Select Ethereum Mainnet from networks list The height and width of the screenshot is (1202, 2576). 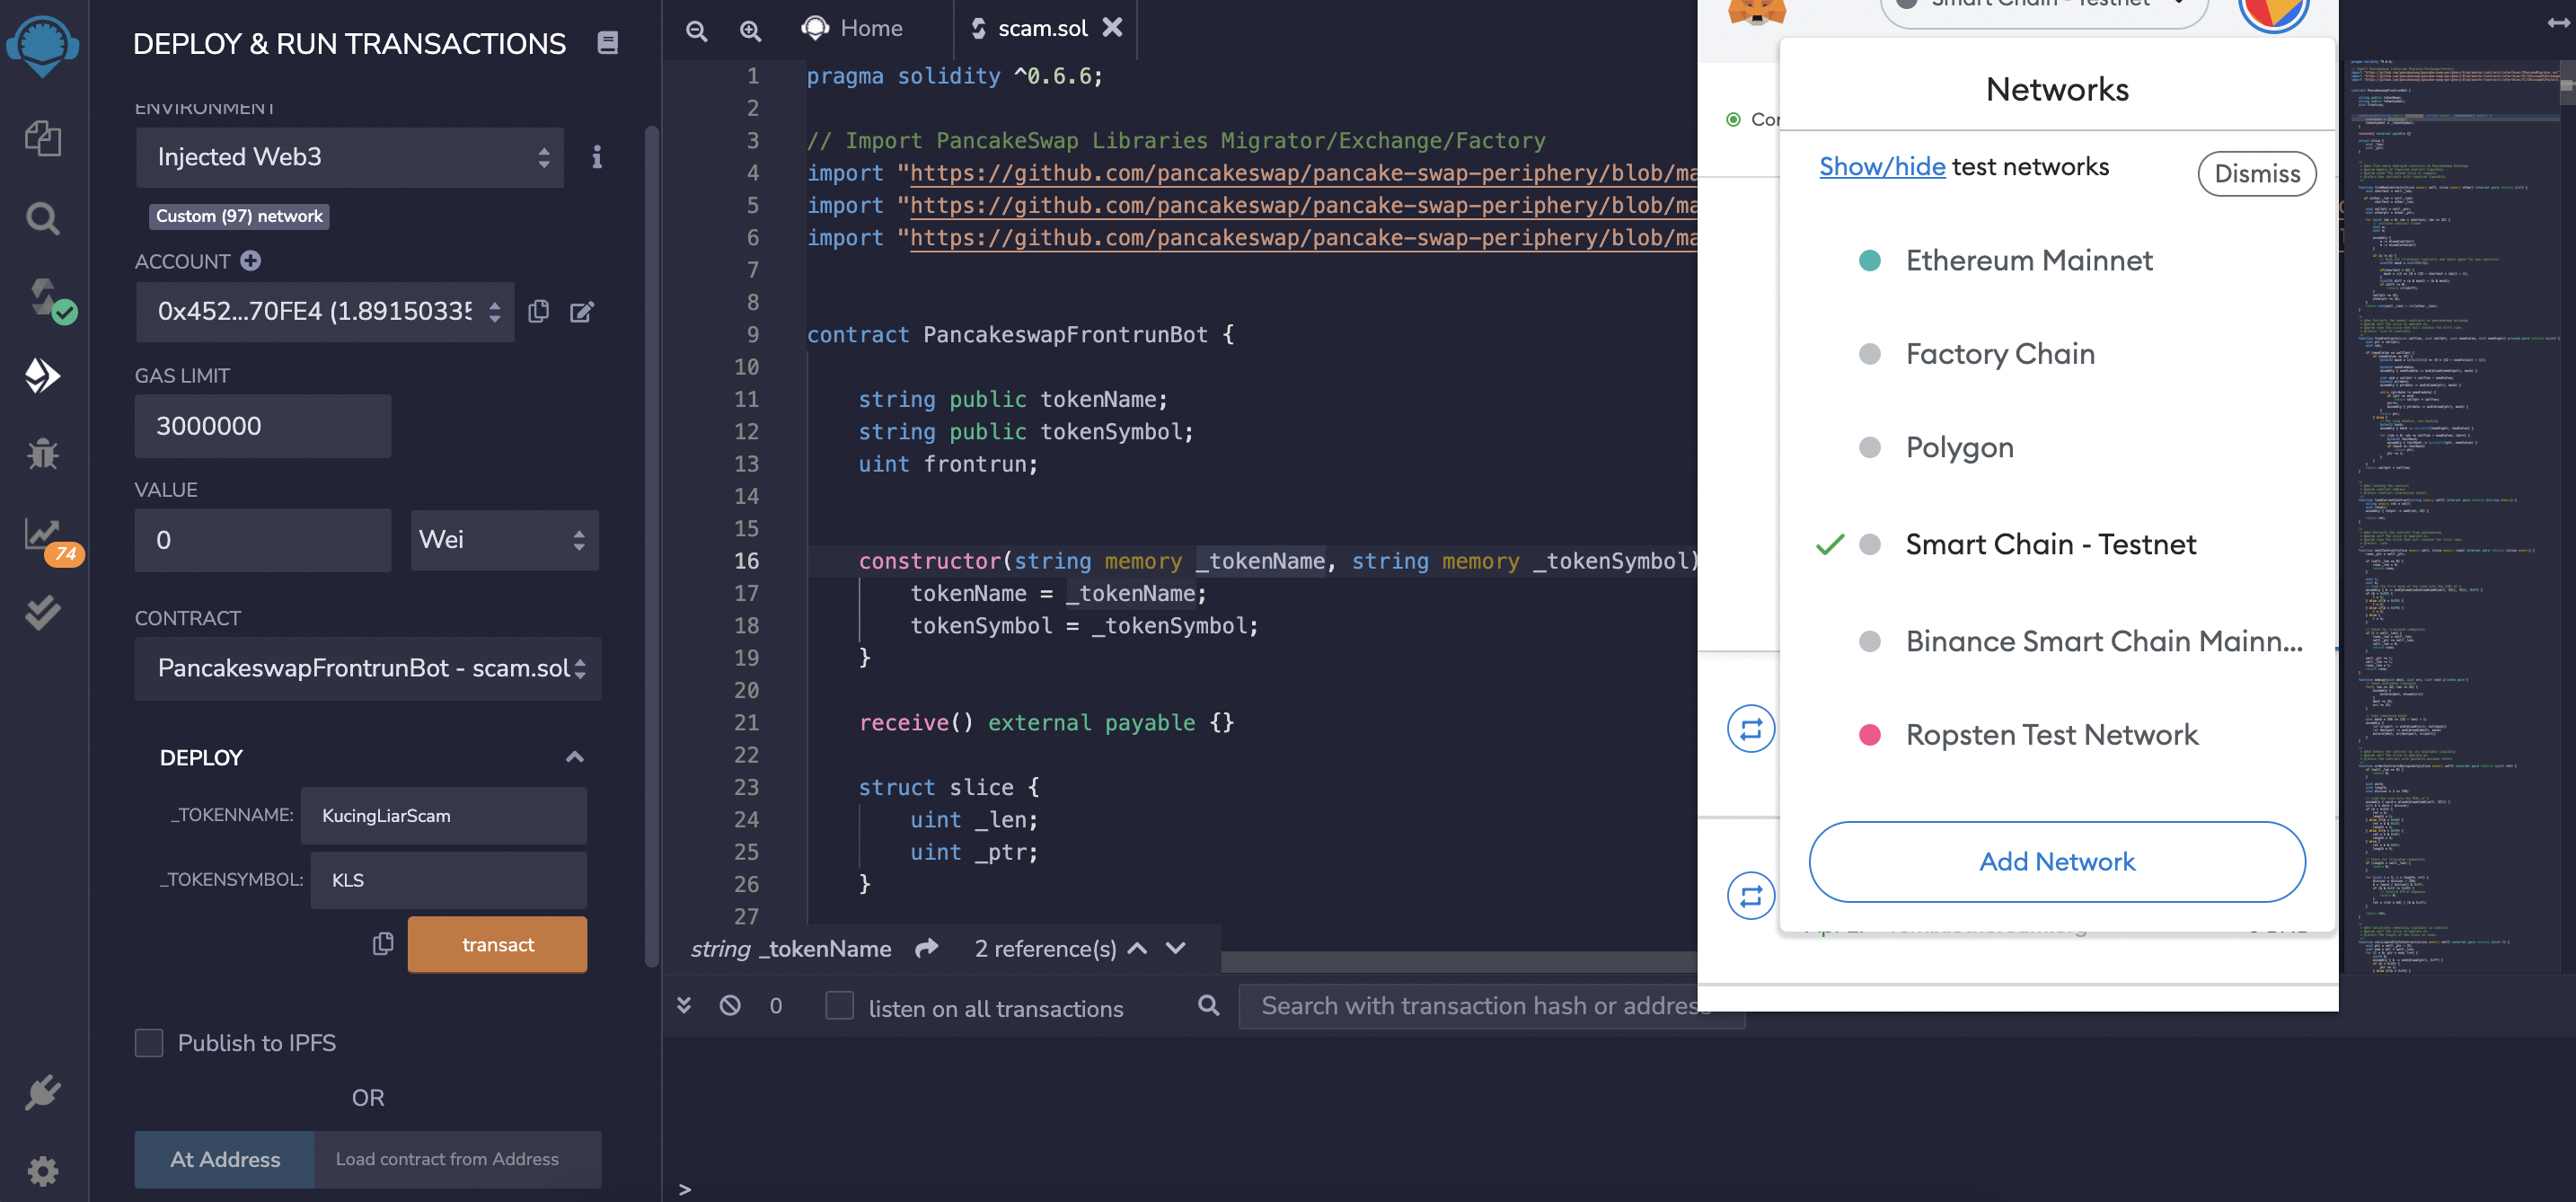coord(2028,261)
